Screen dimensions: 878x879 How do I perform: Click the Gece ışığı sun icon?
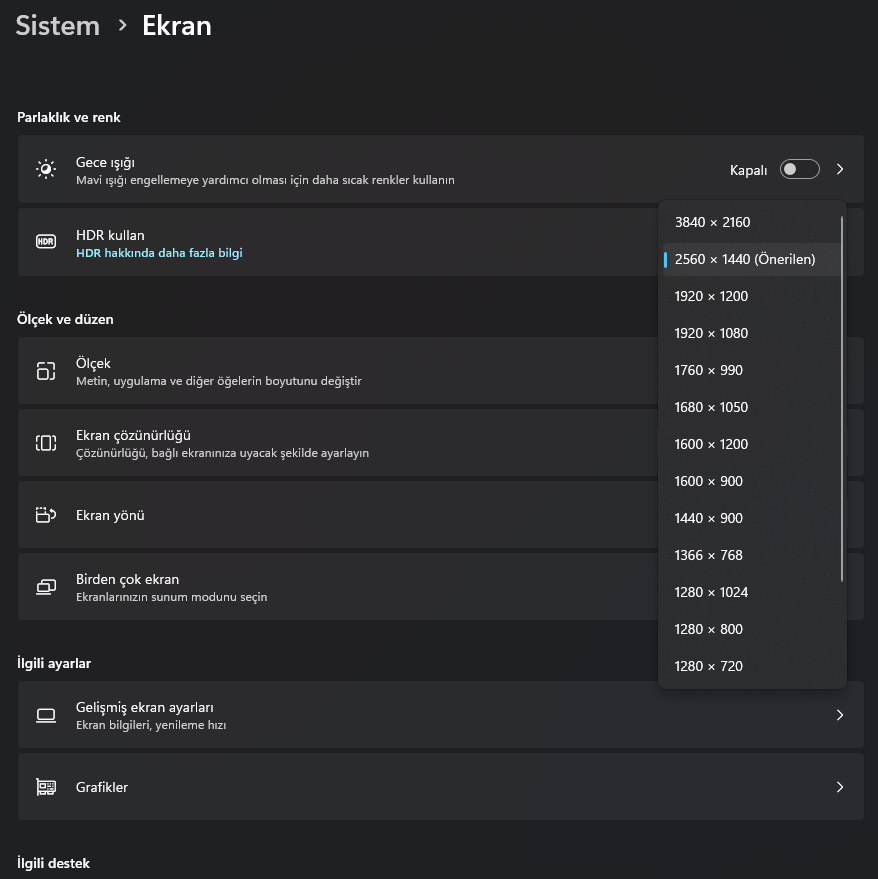(x=46, y=169)
